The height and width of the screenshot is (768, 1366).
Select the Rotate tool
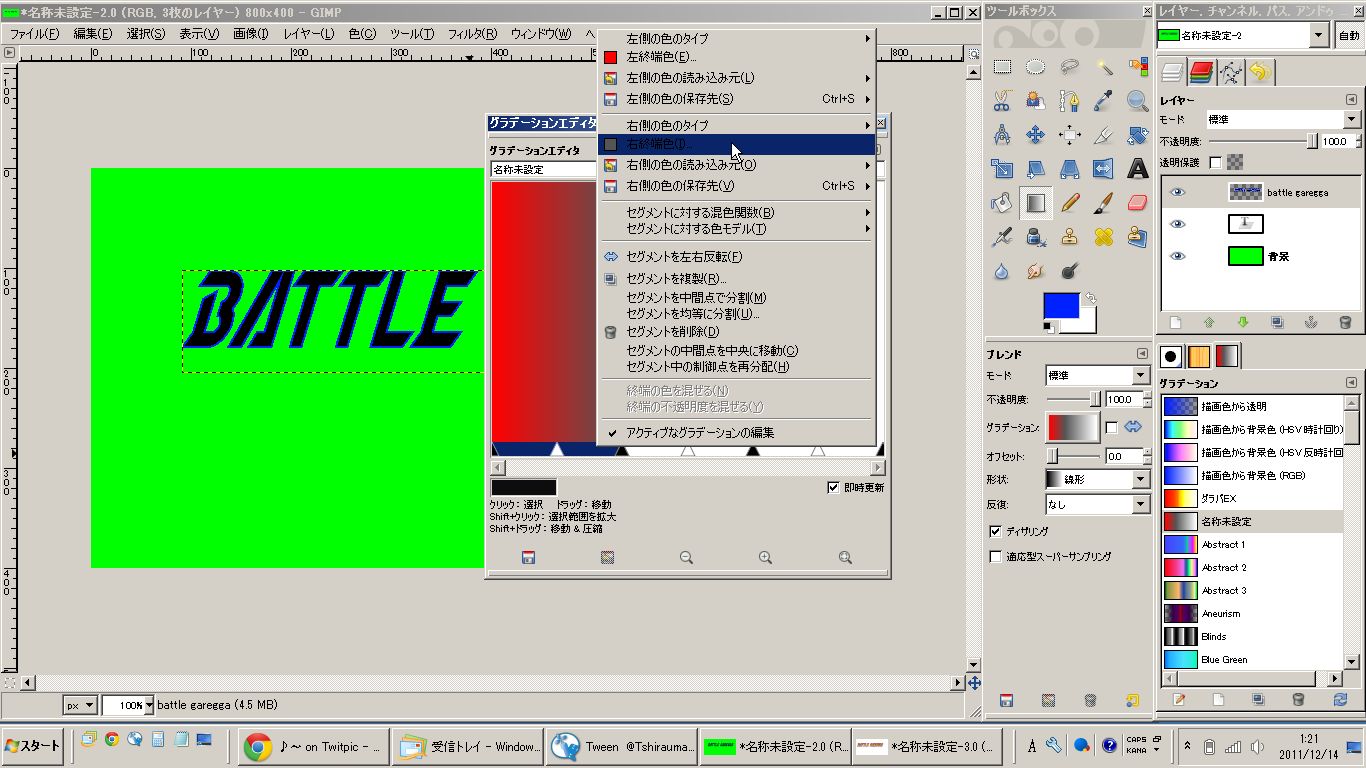1138,135
